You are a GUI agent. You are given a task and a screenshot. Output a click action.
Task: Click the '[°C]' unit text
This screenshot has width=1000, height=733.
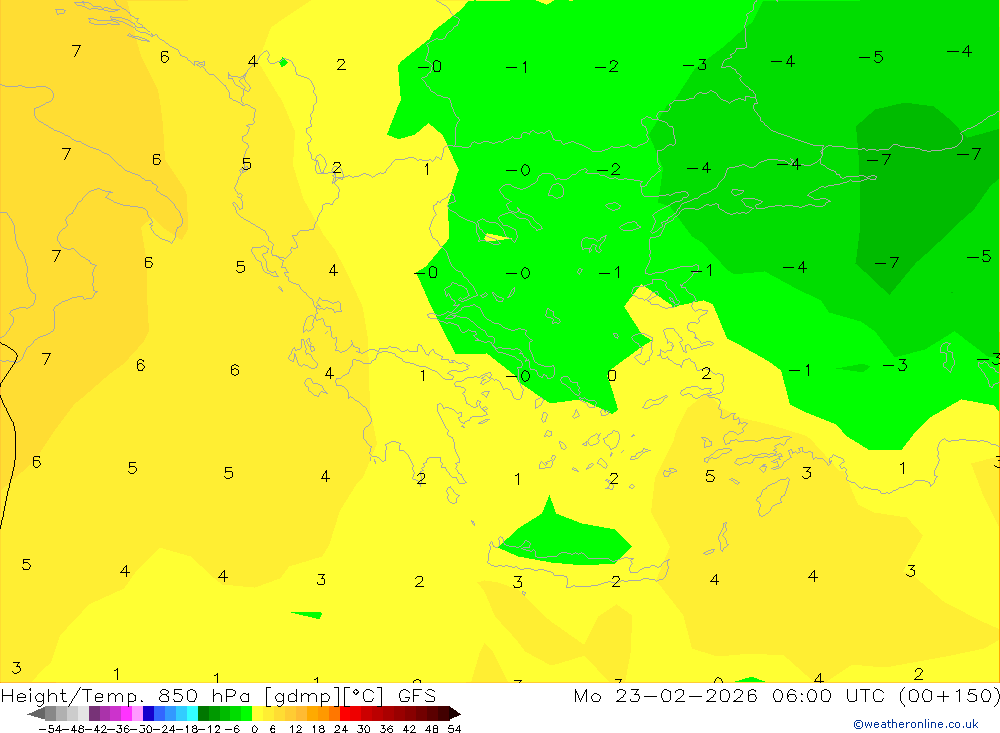pyautogui.click(x=364, y=696)
